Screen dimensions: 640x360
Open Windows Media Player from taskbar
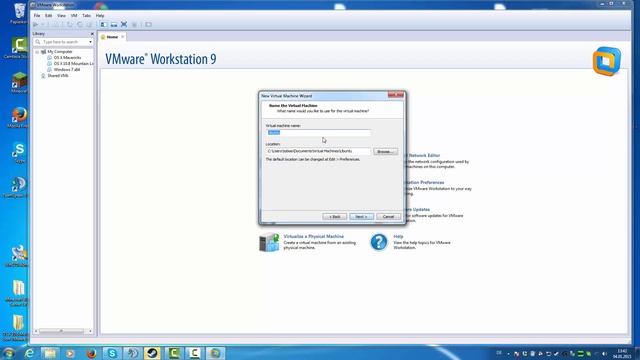tap(70, 353)
